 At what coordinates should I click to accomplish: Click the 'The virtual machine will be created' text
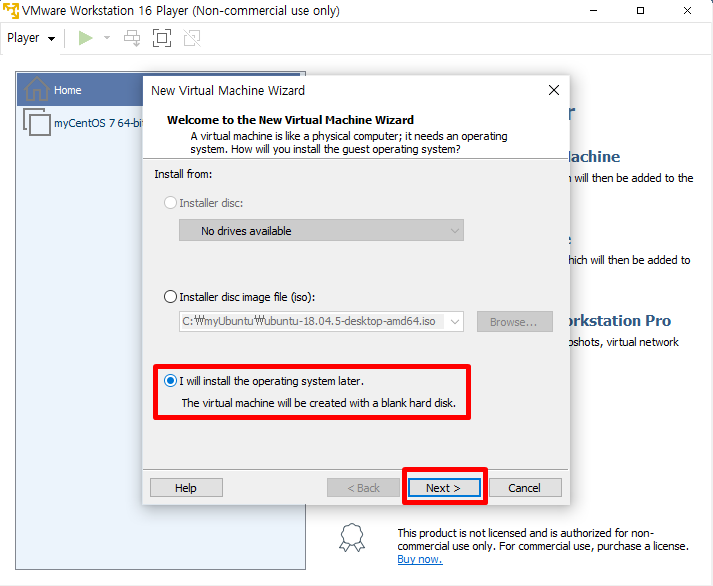[x=318, y=403]
